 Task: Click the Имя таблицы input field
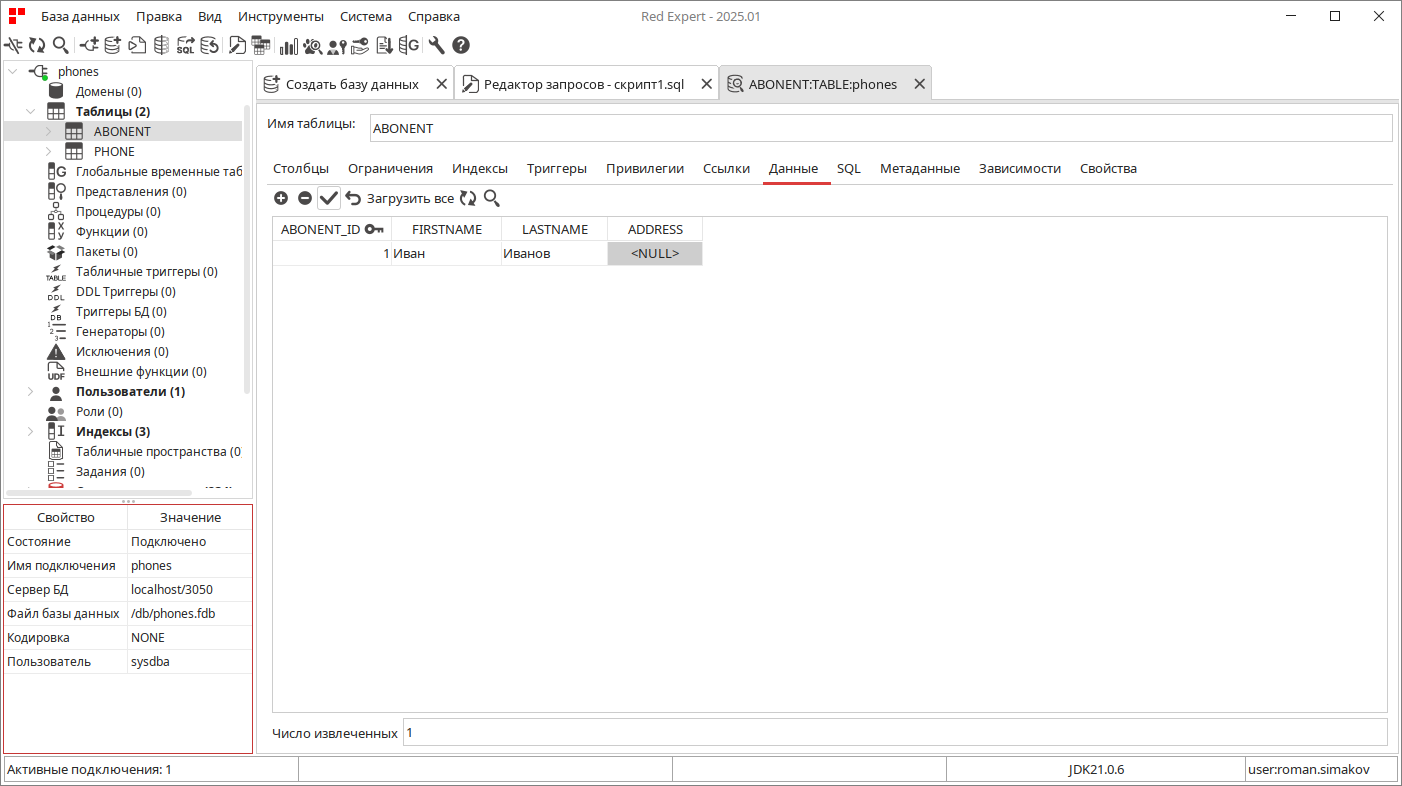click(x=880, y=129)
